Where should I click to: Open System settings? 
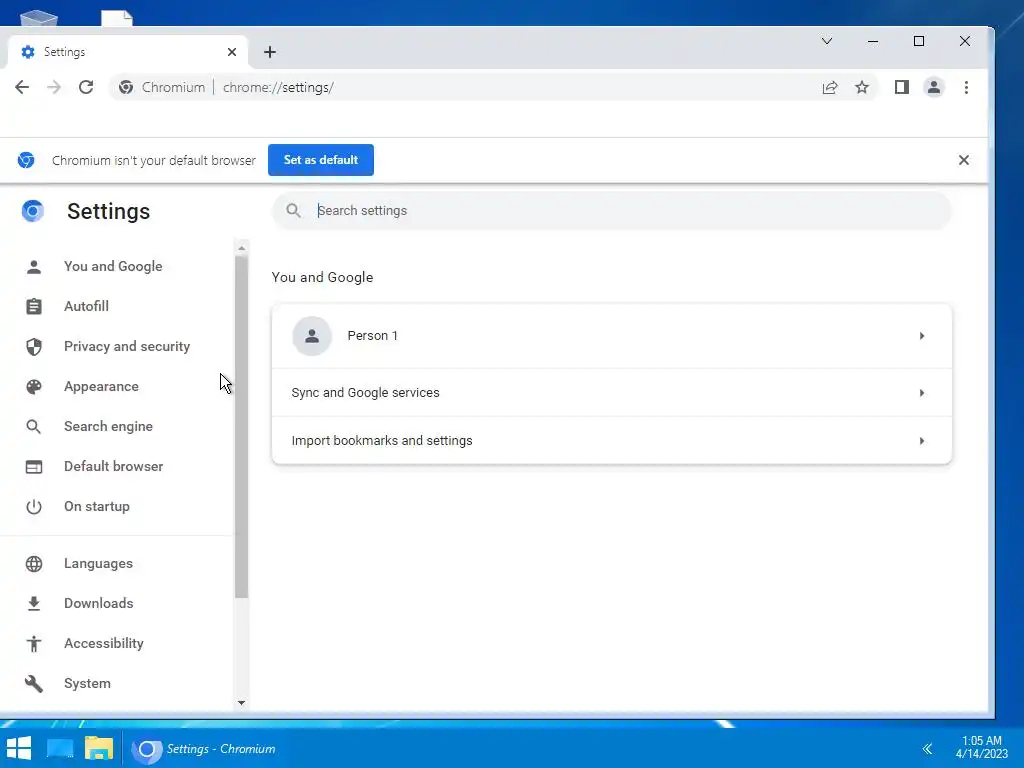87,683
